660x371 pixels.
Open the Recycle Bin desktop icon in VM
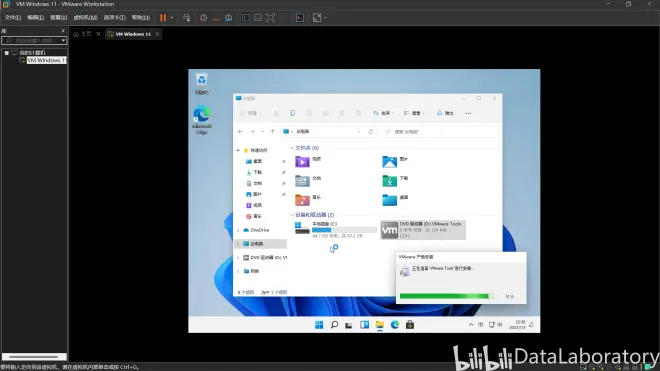tap(202, 84)
